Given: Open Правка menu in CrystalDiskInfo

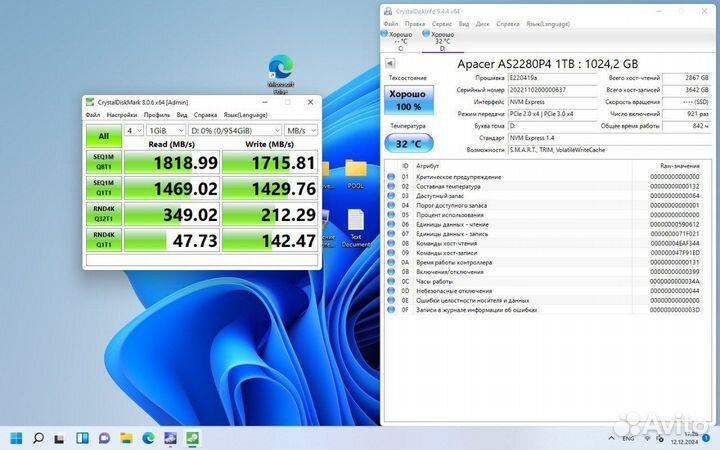Looking at the screenshot, I should click(x=415, y=23).
